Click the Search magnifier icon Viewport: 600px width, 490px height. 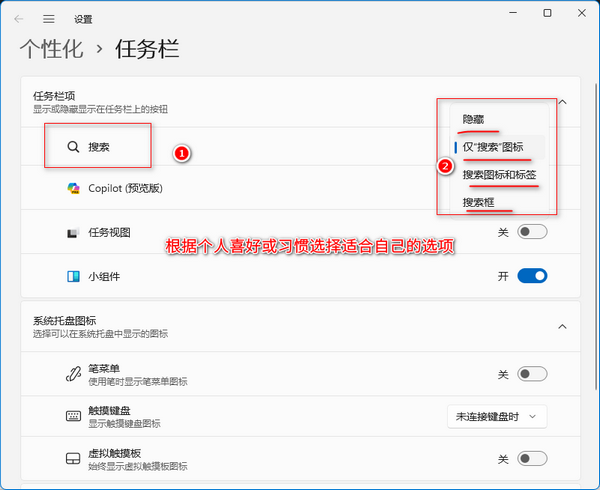coord(73,147)
